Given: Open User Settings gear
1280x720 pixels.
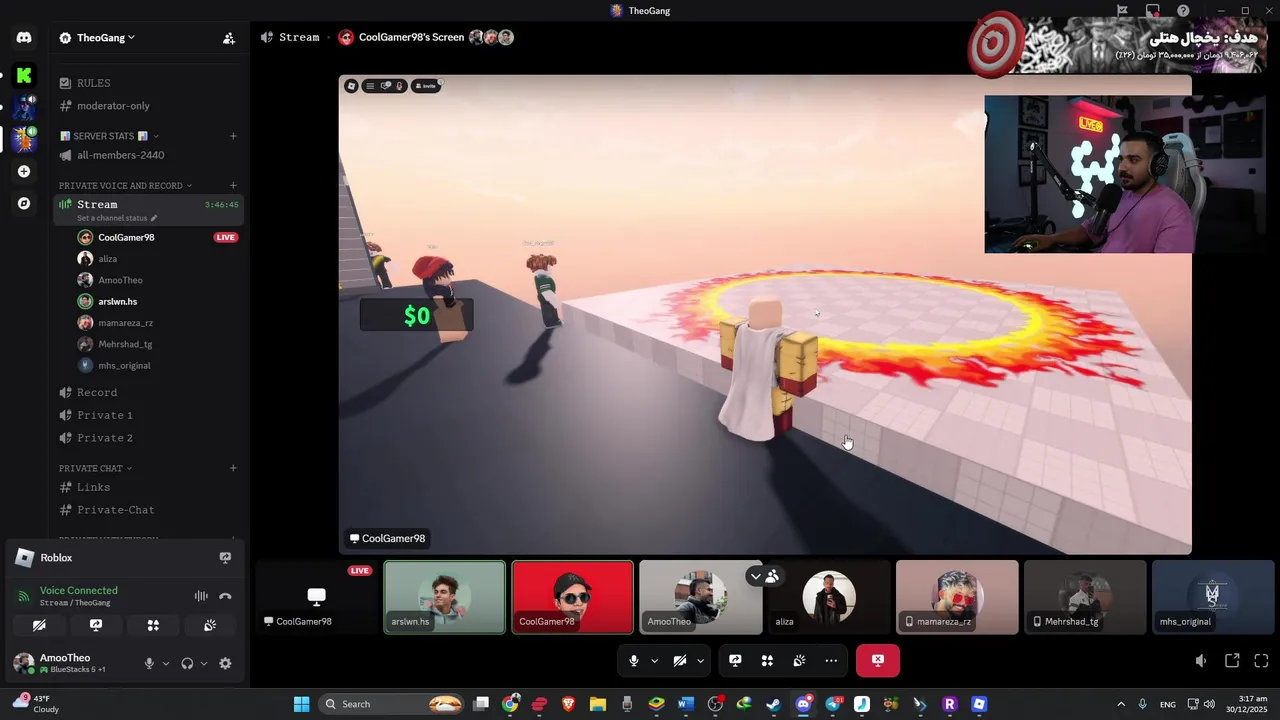Looking at the screenshot, I should (x=225, y=663).
